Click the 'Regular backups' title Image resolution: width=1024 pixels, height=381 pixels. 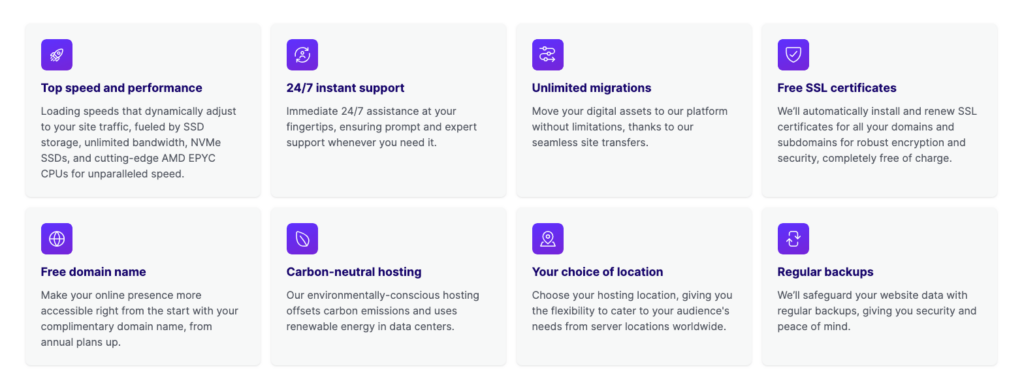(x=825, y=272)
